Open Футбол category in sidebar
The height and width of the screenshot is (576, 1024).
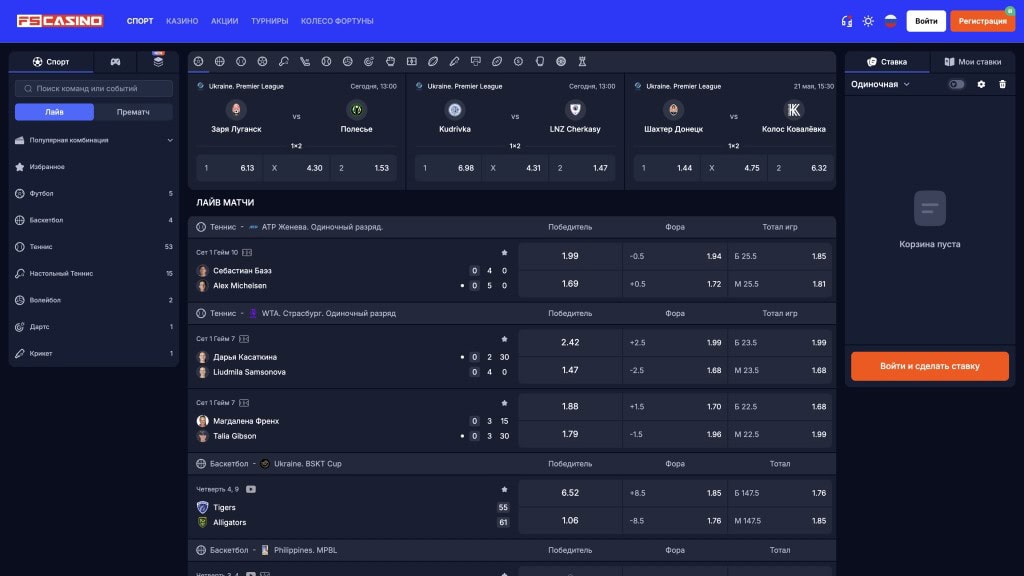click(94, 193)
